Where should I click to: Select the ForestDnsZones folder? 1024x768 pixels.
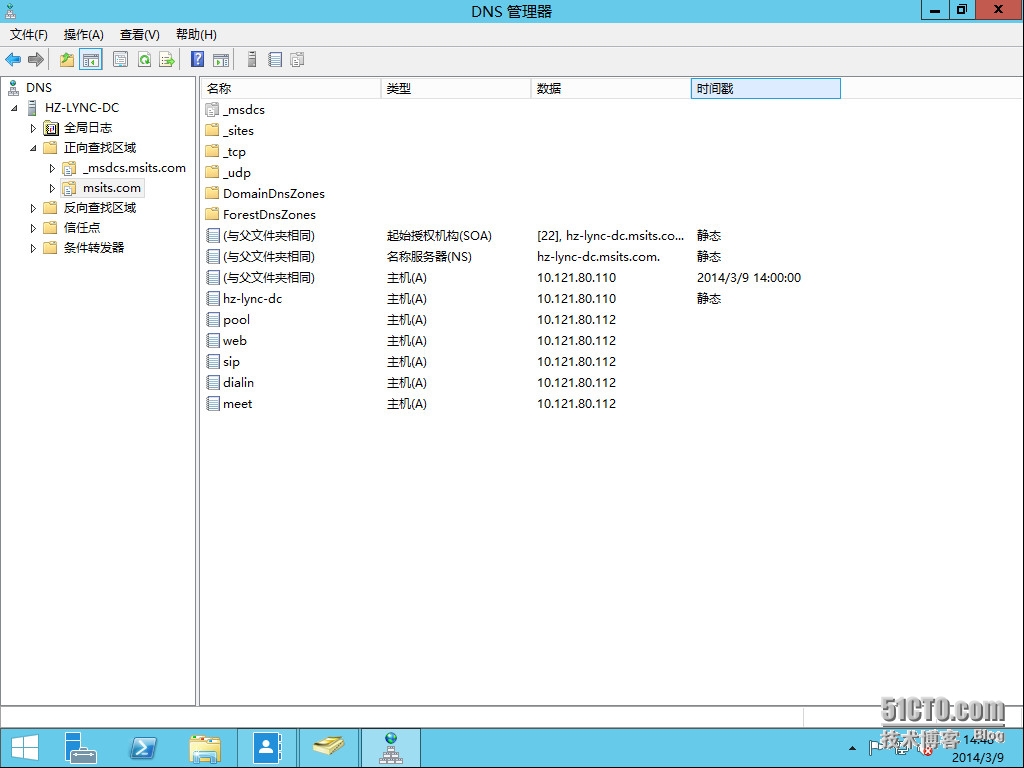pyautogui.click(x=269, y=215)
